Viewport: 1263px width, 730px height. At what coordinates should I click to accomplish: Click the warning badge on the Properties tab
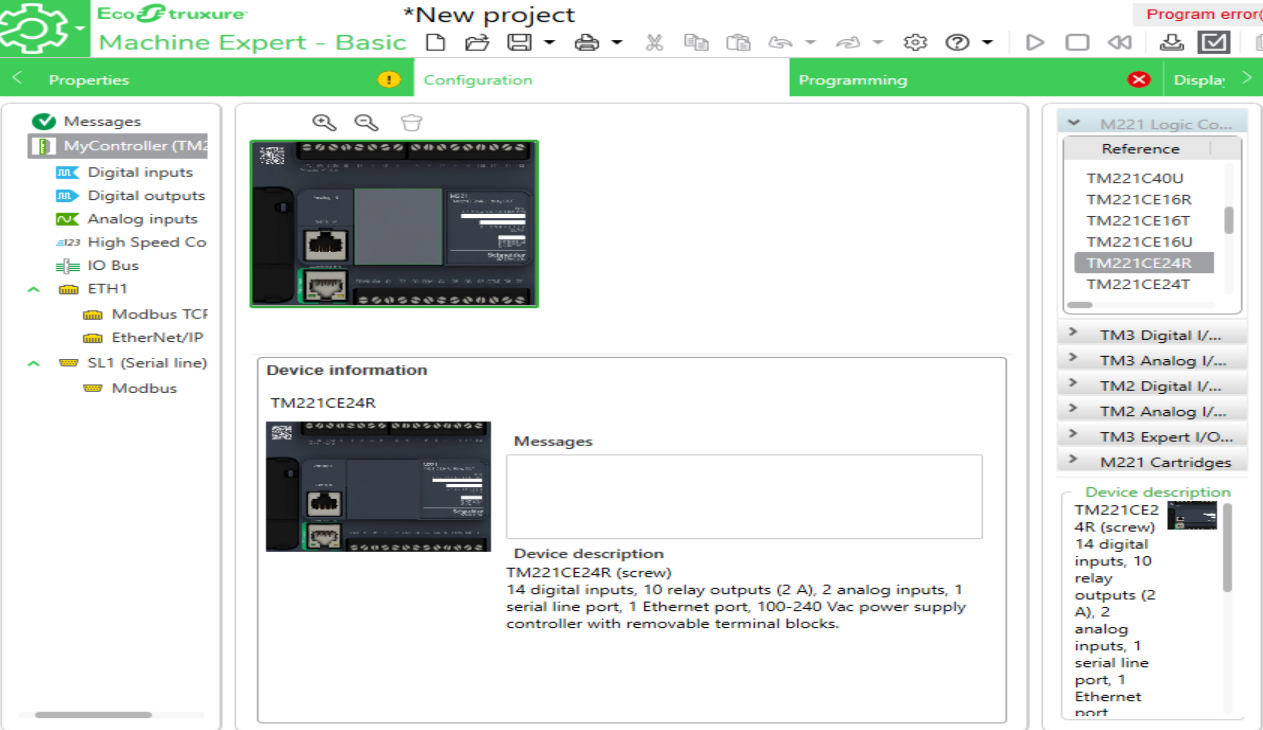click(x=388, y=77)
